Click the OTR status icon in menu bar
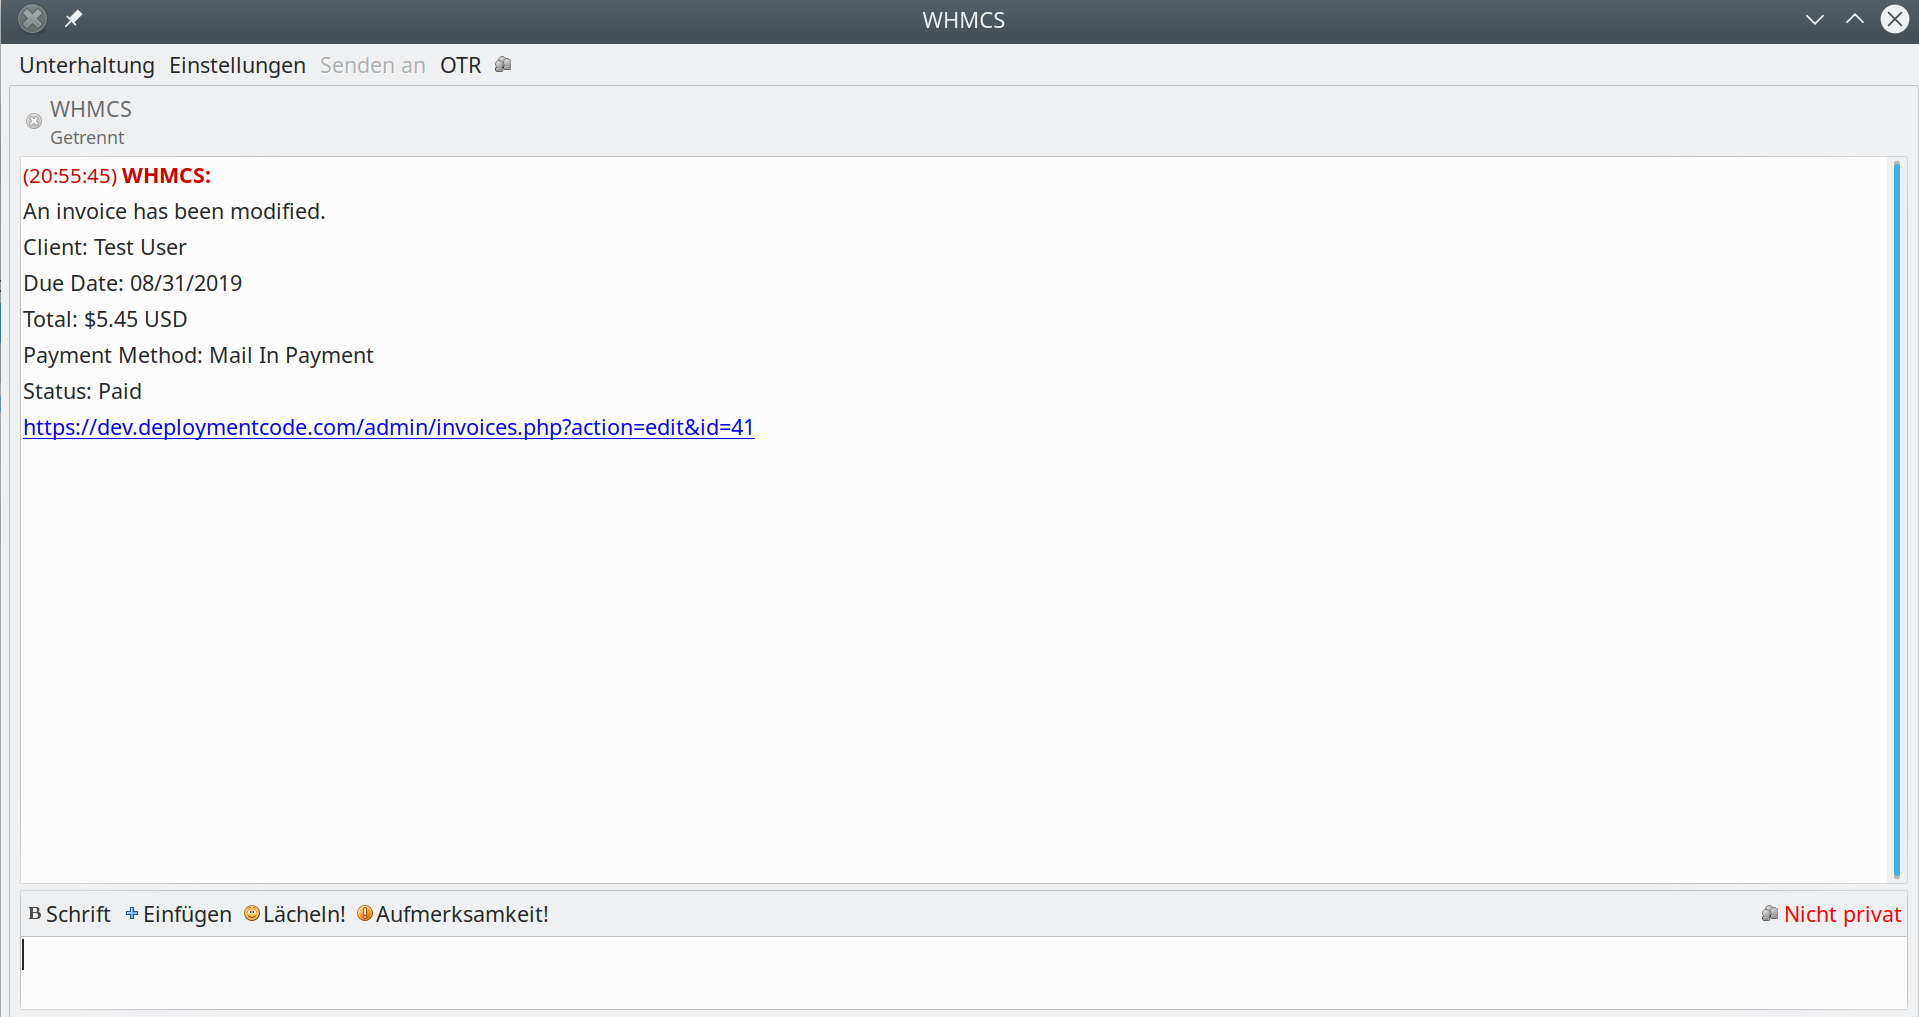Image resolution: width=1919 pixels, height=1017 pixels. coord(503,65)
